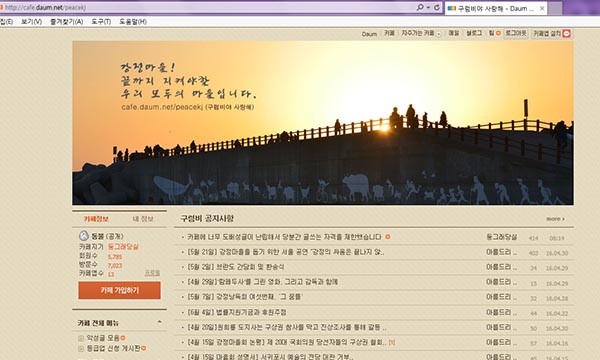Click the member grade icon beside 공개
Image resolution: width=600 pixels, height=360 pixels.
click(x=84, y=236)
